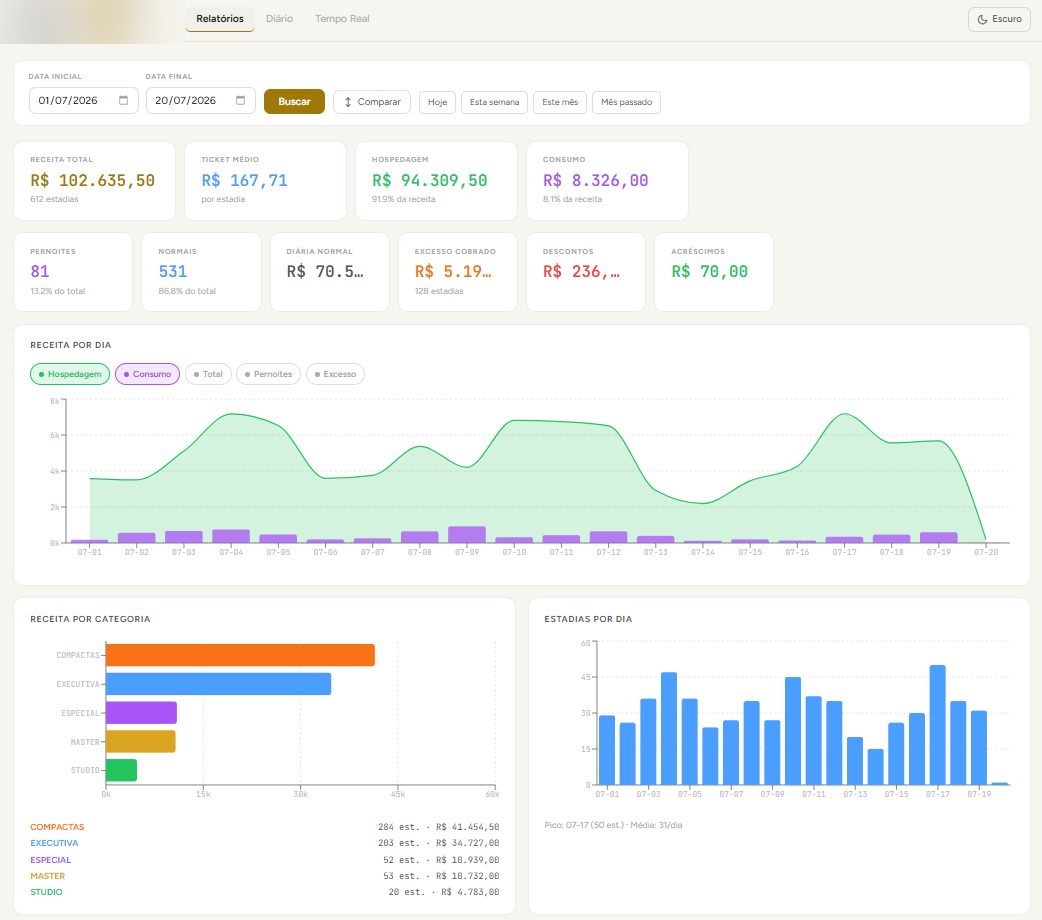The image size is (1042, 920).
Task: Click the 07-09 consumo bar in revenue chart
Action: coord(467,534)
